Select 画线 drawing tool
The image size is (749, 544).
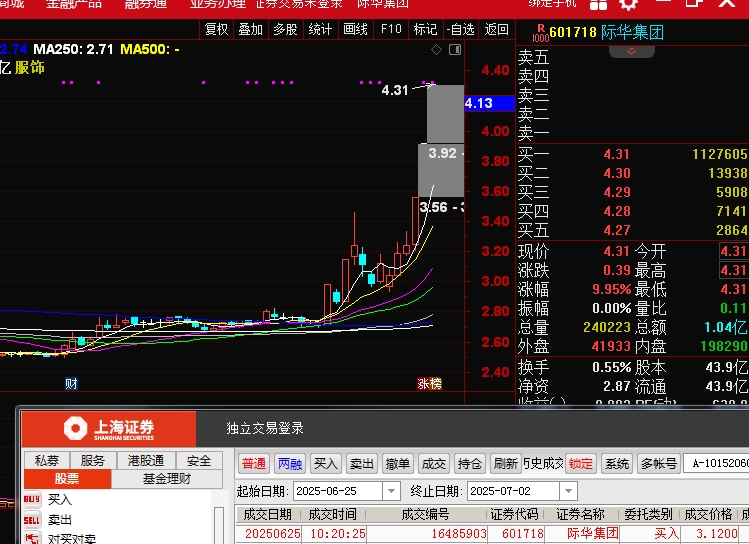355,30
